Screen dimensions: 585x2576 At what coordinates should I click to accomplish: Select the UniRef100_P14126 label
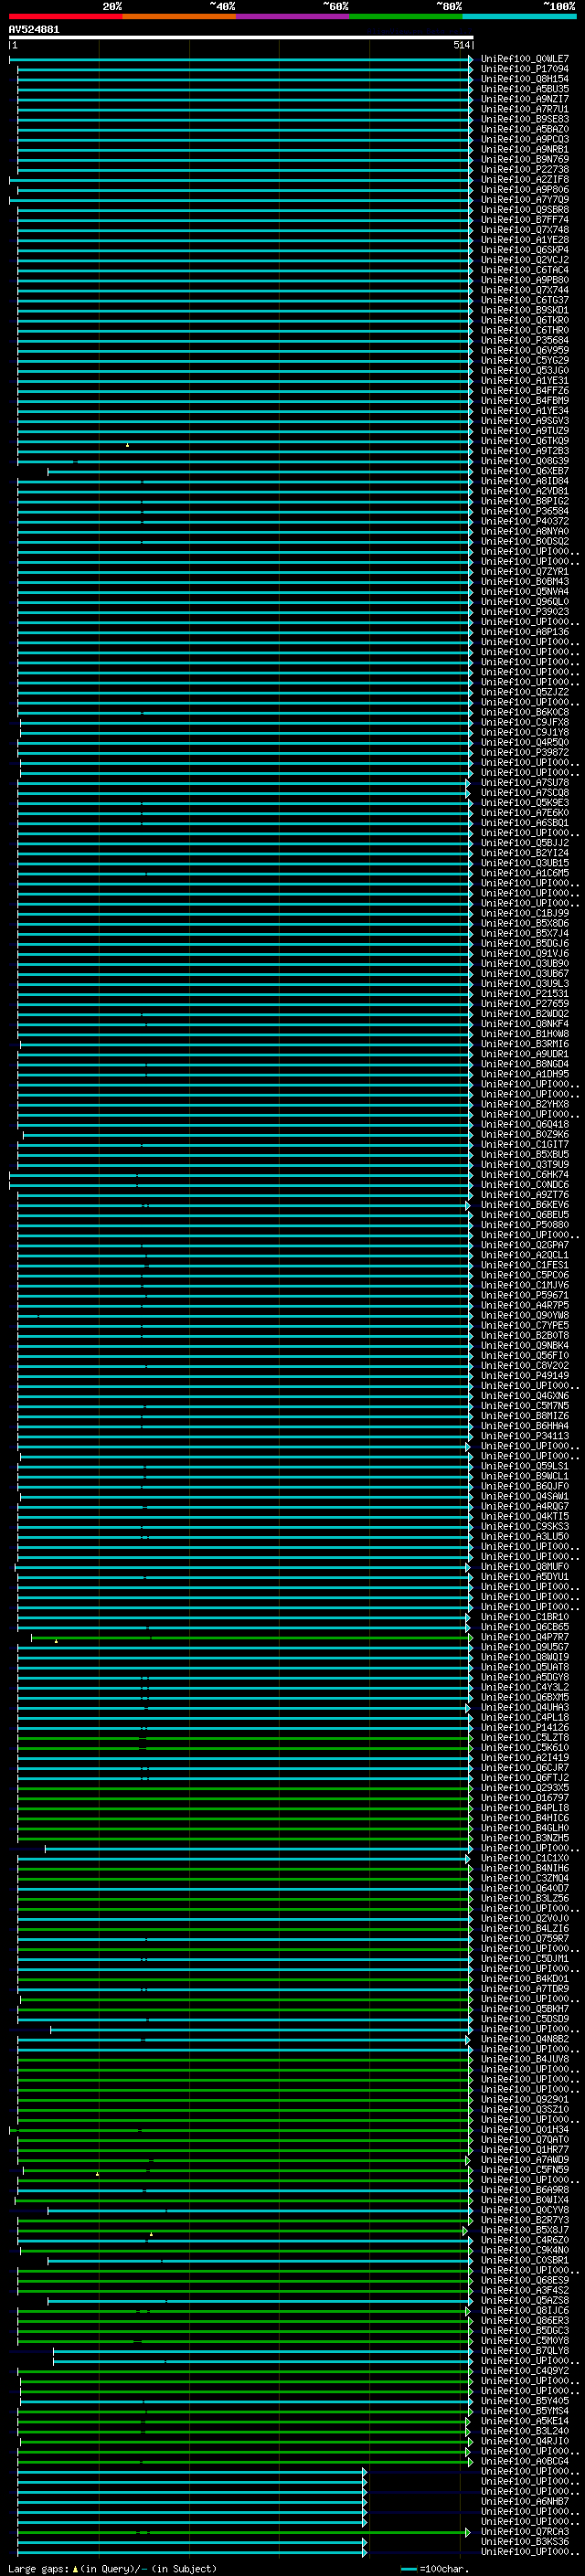point(524,1727)
